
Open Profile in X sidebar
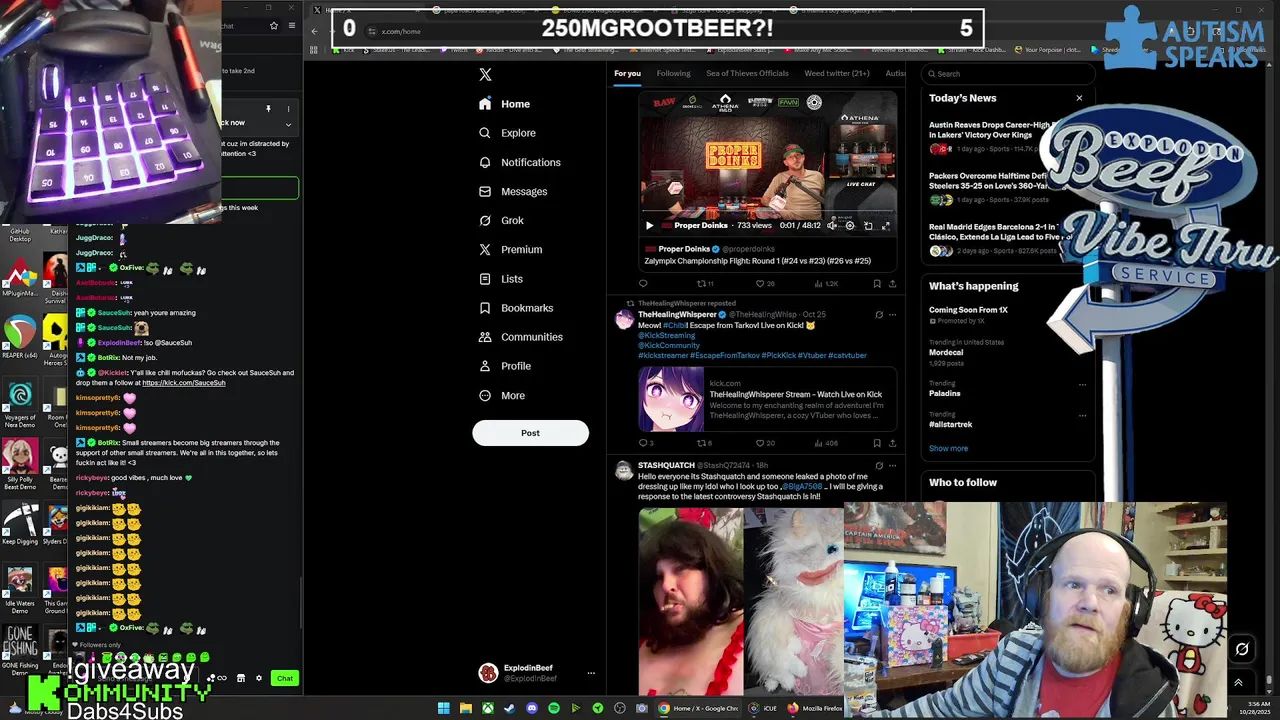(505, 366)
